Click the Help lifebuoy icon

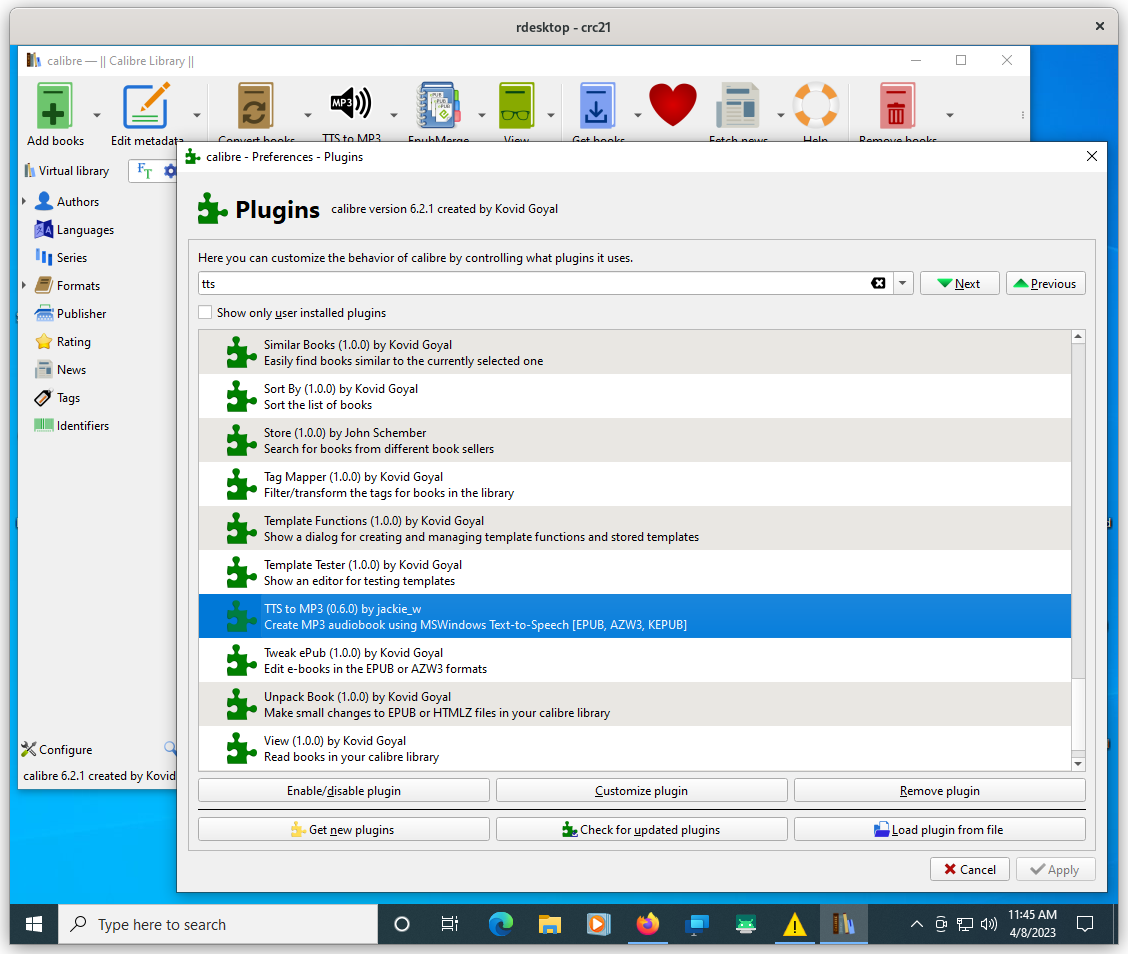click(815, 106)
